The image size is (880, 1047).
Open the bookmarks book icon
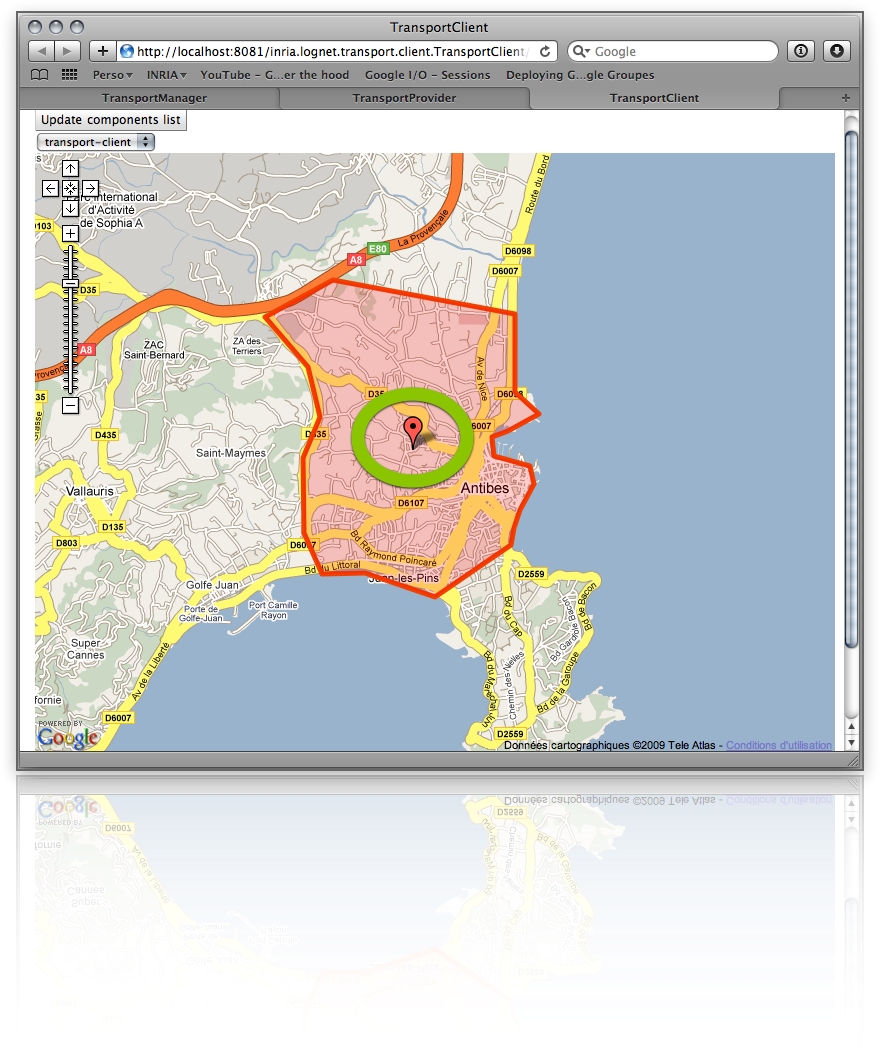[39, 75]
